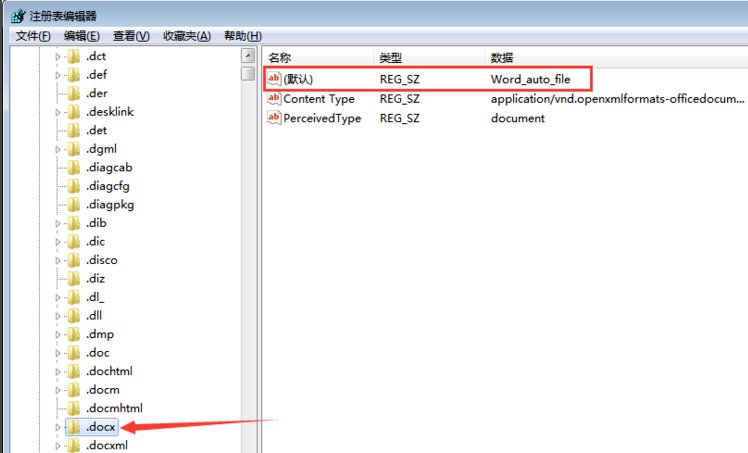The width and height of the screenshot is (748, 453).
Task: Click the tree pane scrollbar thumb
Action: pyautogui.click(x=248, y=74)
